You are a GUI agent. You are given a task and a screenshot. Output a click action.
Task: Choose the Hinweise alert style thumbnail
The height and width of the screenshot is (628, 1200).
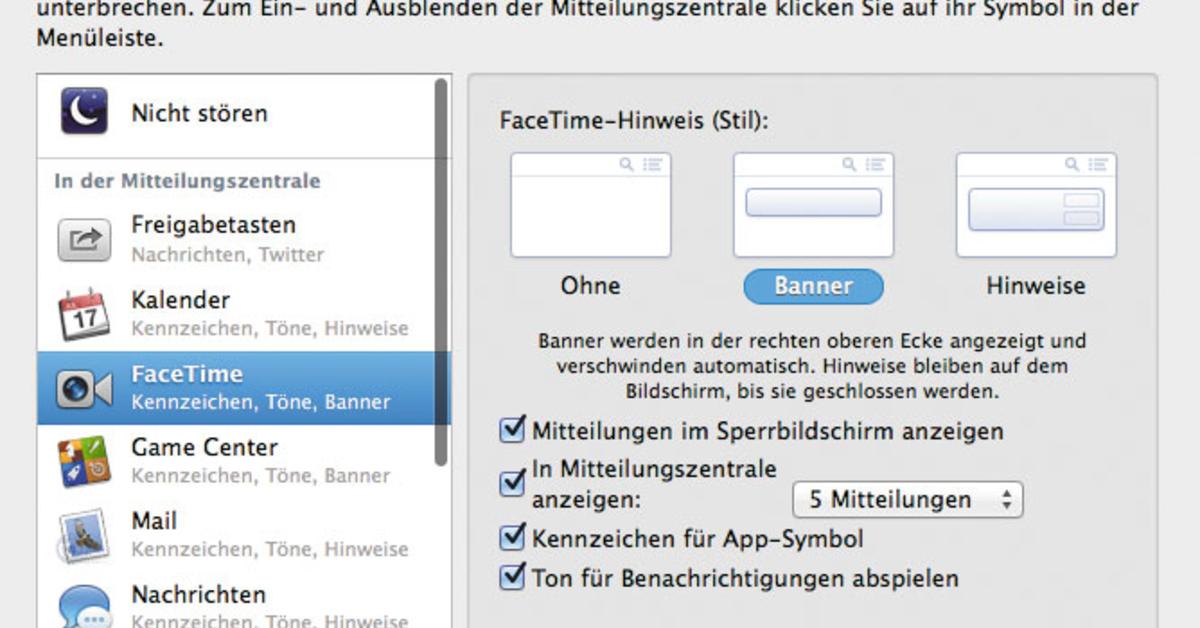click(1036, 205)
